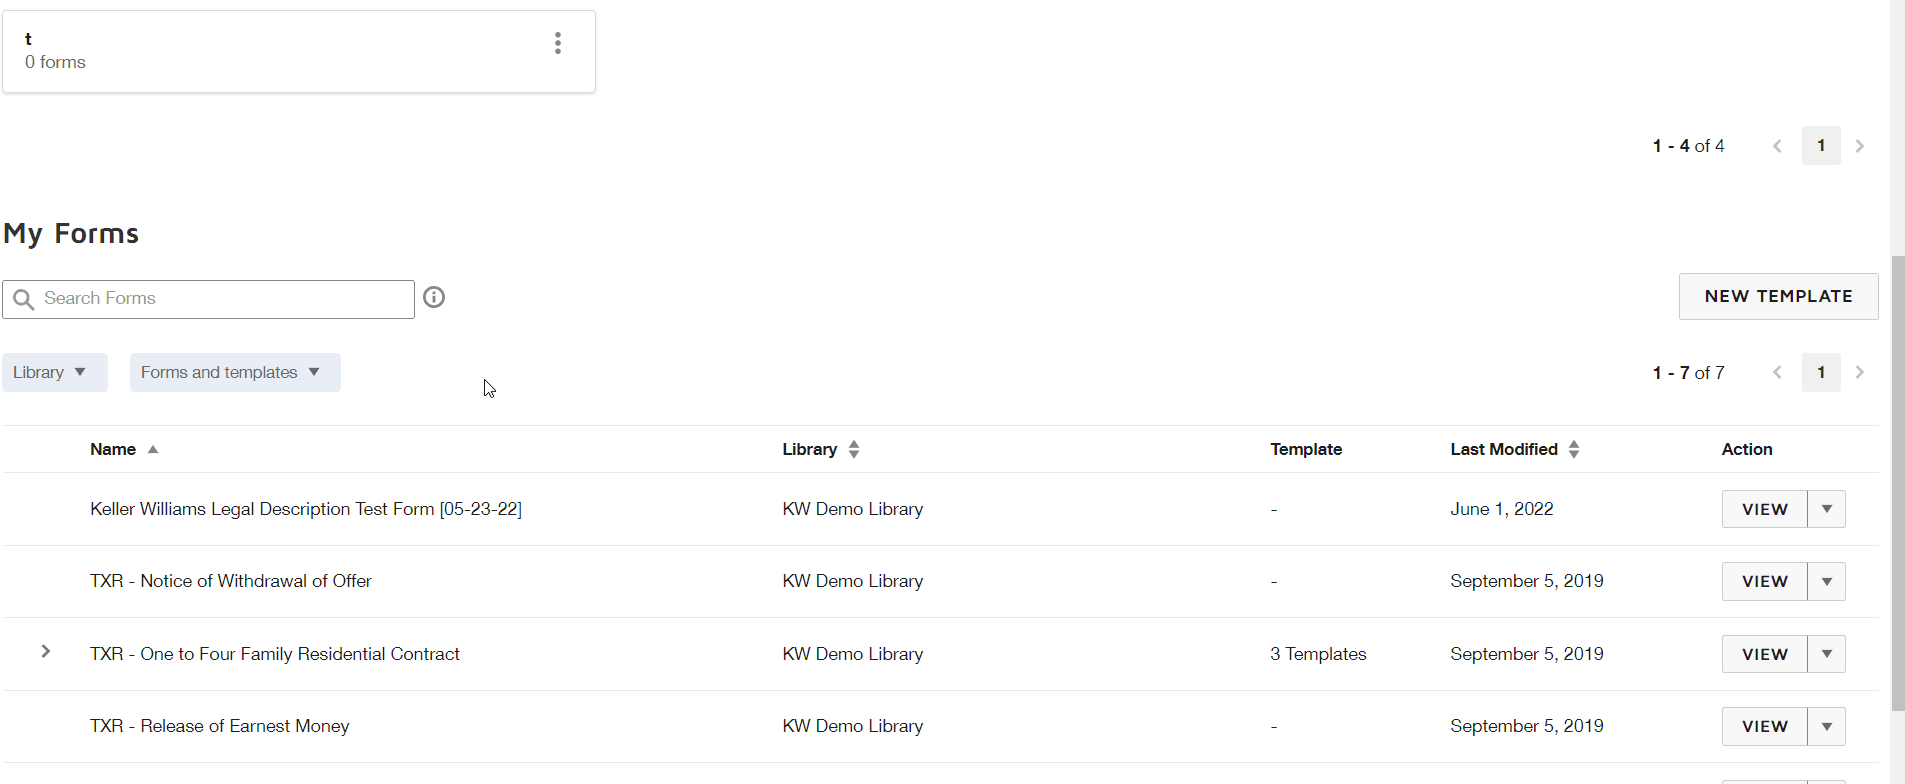The height and width of the screenshot is (784, 1905).
Task: Open action dropdown for Release of Earnest Money
Action: coord(1827,726)
